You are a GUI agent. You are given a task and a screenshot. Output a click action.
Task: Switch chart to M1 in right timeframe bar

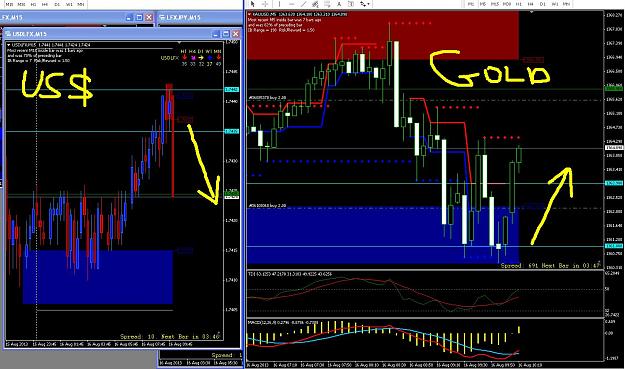coord(471,4)
